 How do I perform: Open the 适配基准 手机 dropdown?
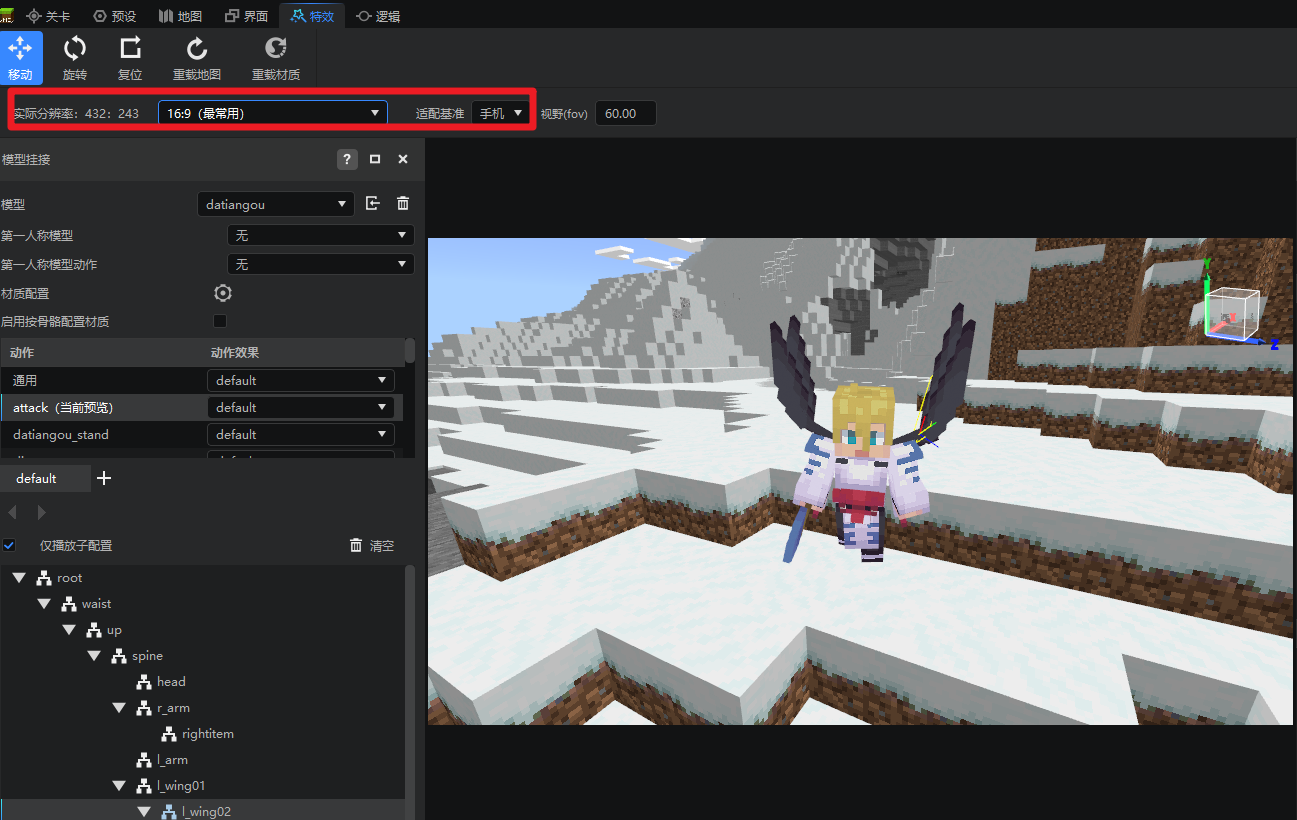[501, 113]
